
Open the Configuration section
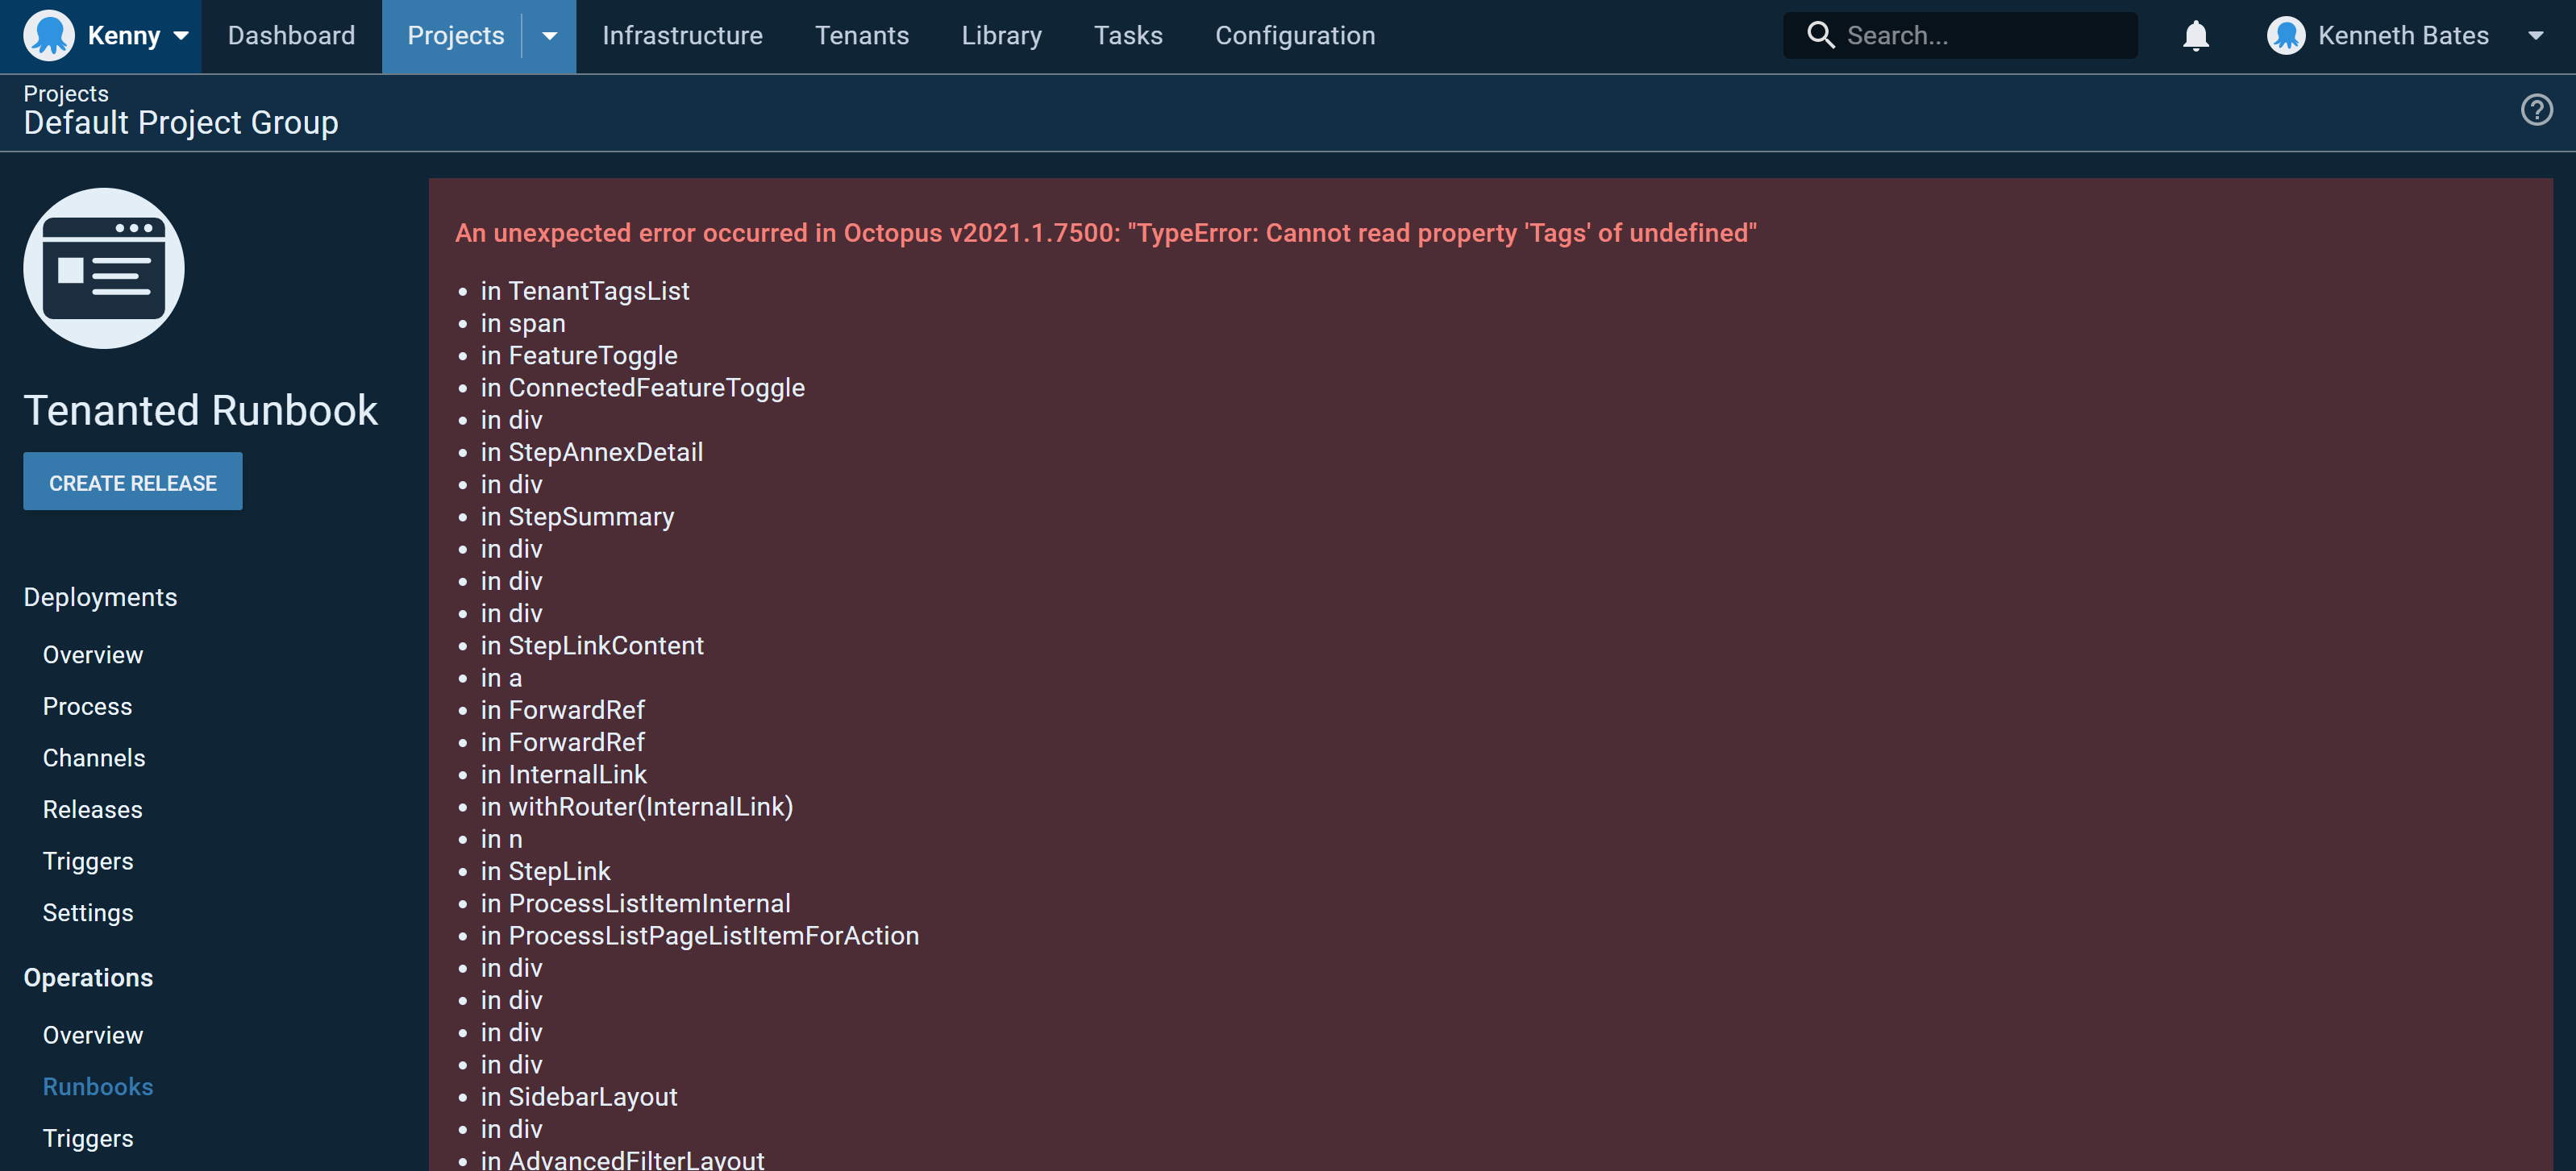click(1295, 35)
